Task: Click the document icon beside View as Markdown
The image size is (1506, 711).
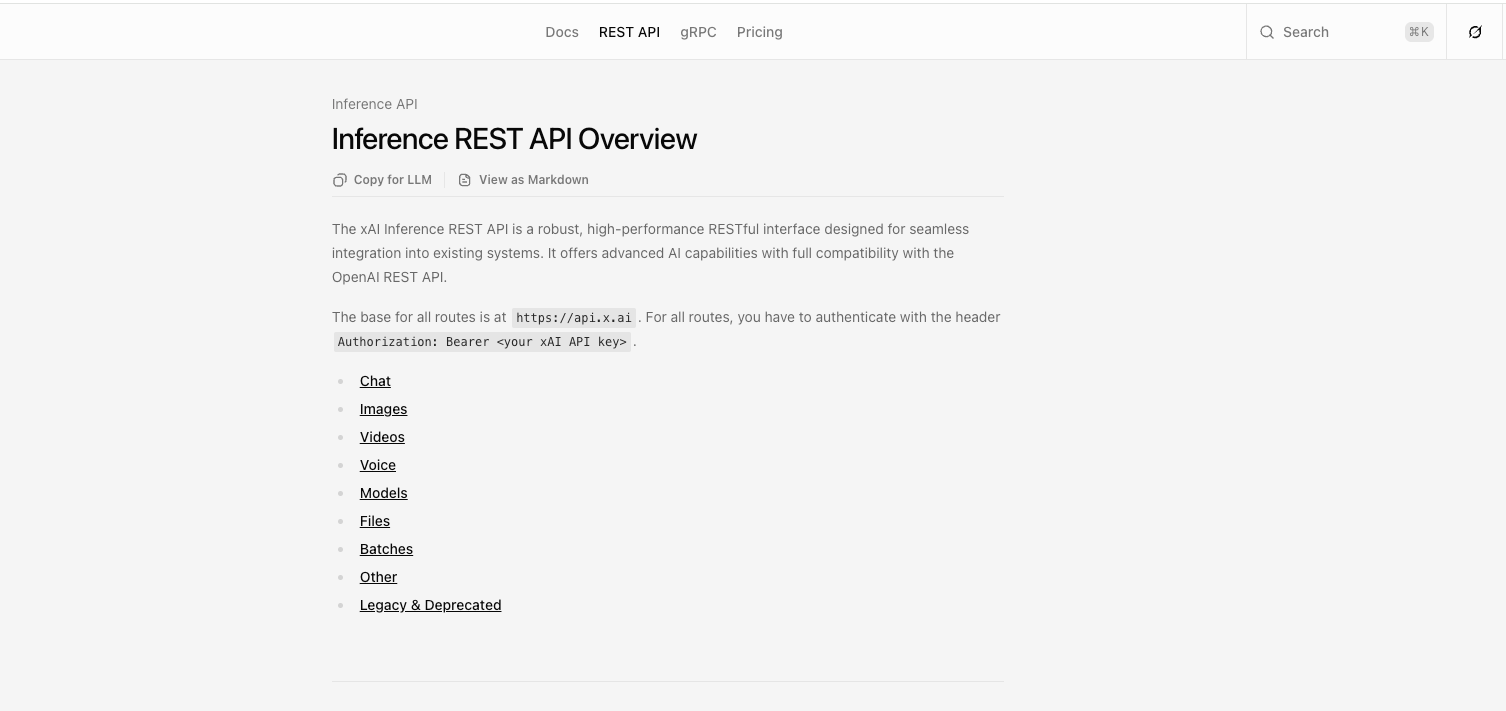Action: [x=465, y=180]
